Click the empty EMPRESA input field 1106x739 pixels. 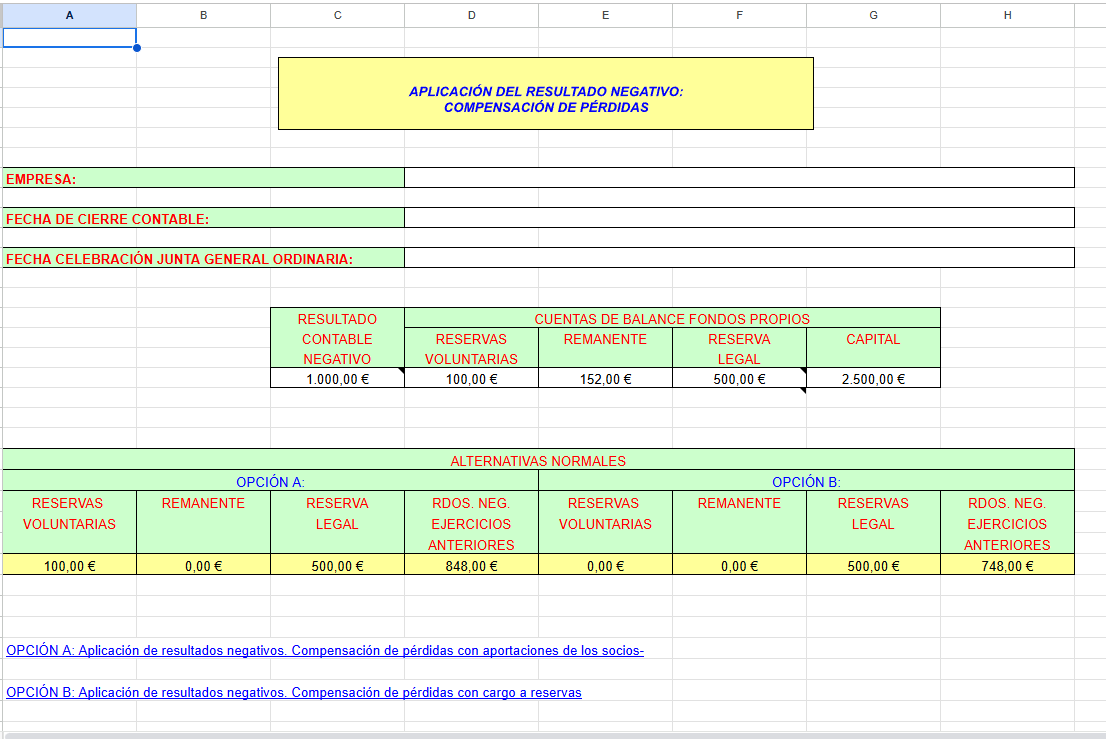(739, 178)
